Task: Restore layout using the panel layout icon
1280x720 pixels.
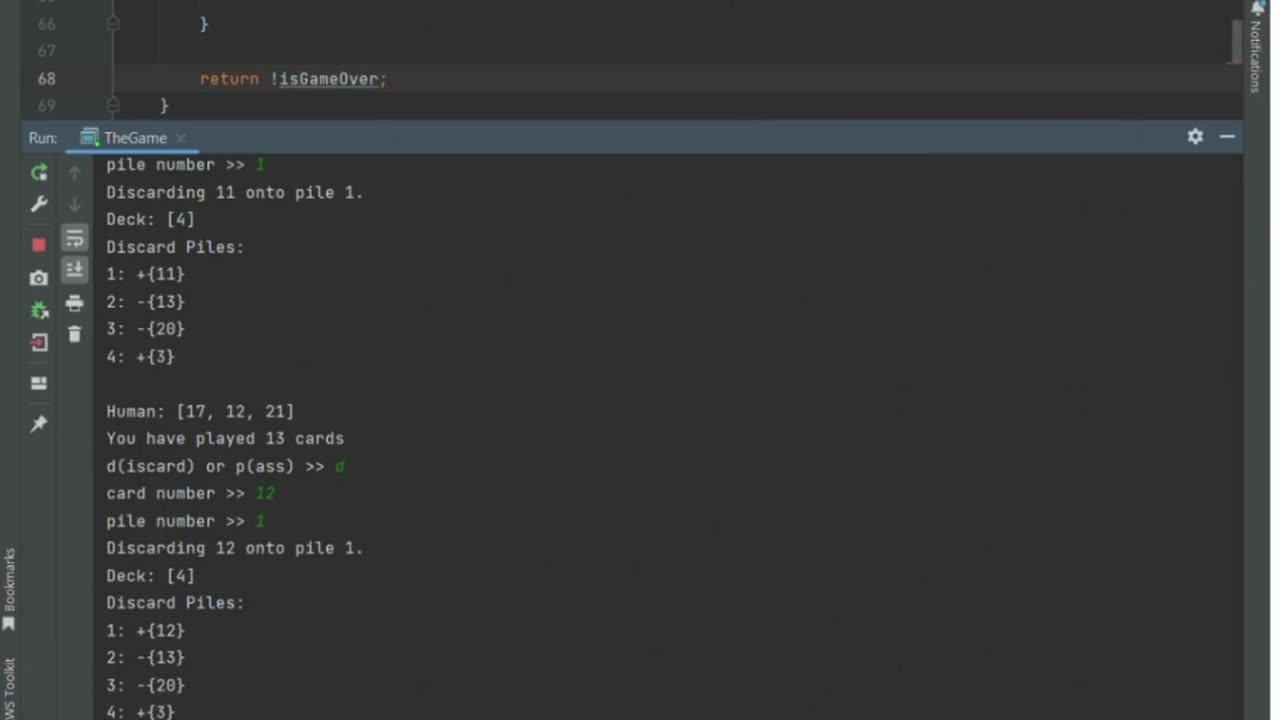Action: pyautogui.click(x=39, y=384)
